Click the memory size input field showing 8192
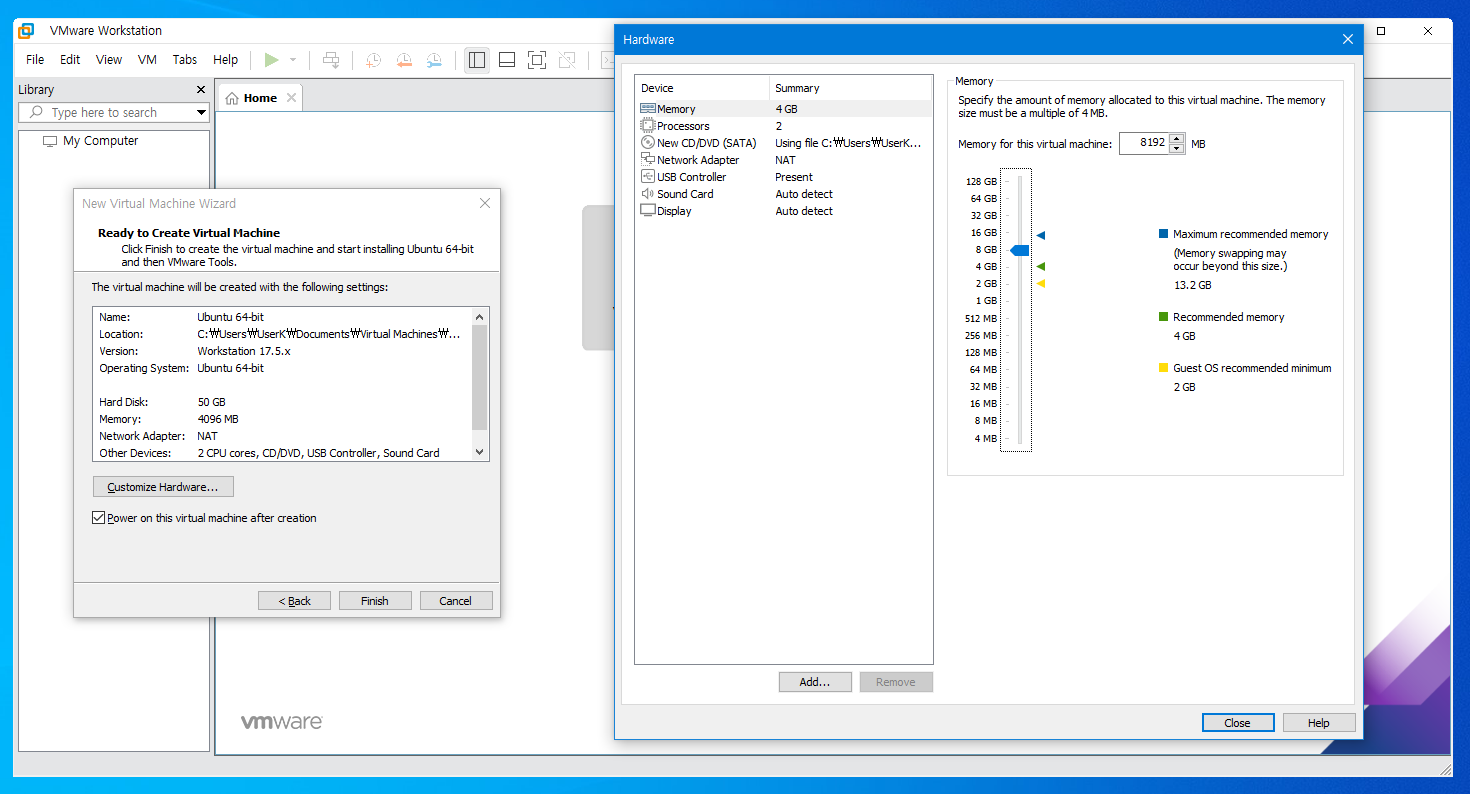1470x794 pixels. [x=1143, y=143]
